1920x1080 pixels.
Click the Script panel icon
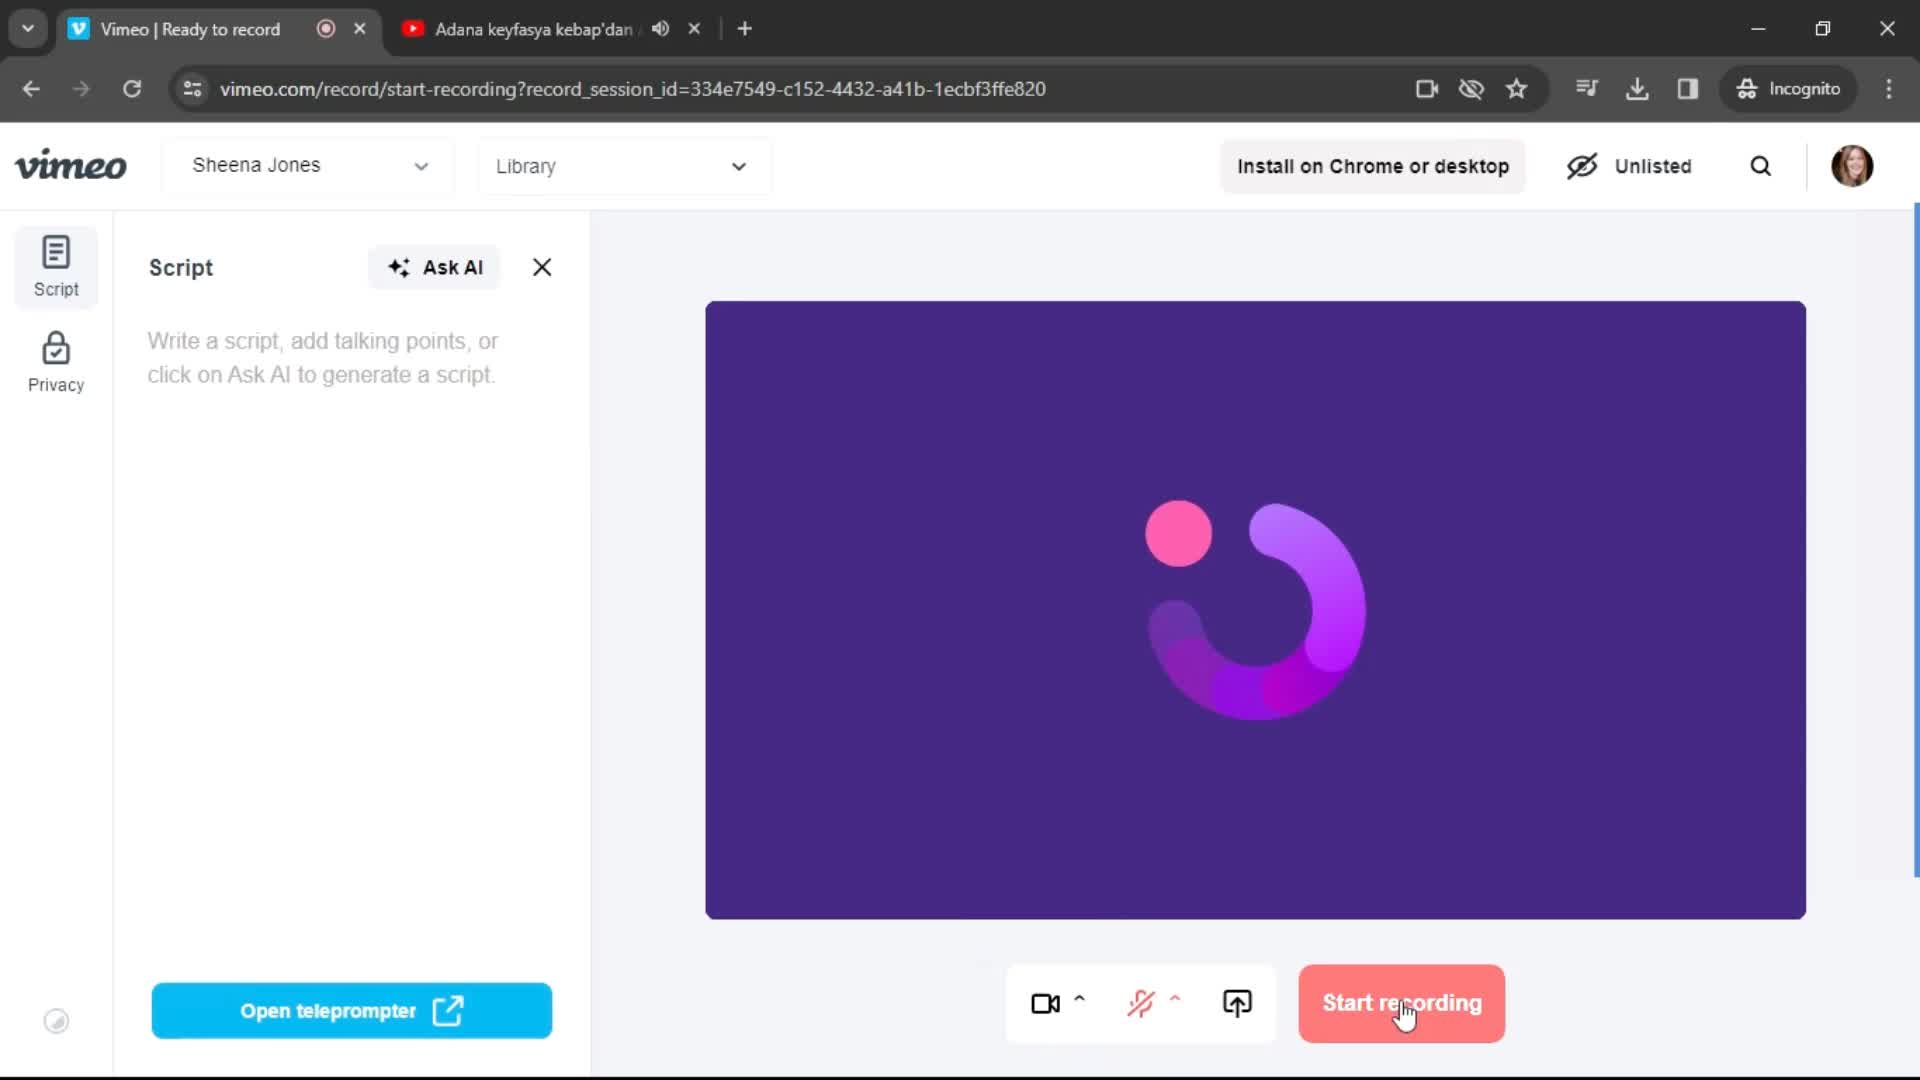point(57,264)
